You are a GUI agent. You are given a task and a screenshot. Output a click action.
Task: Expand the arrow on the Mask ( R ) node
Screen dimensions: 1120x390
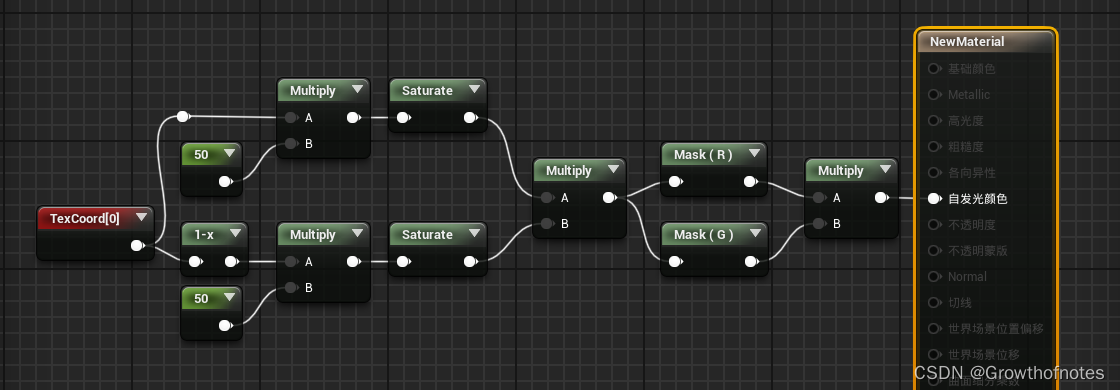753,154
